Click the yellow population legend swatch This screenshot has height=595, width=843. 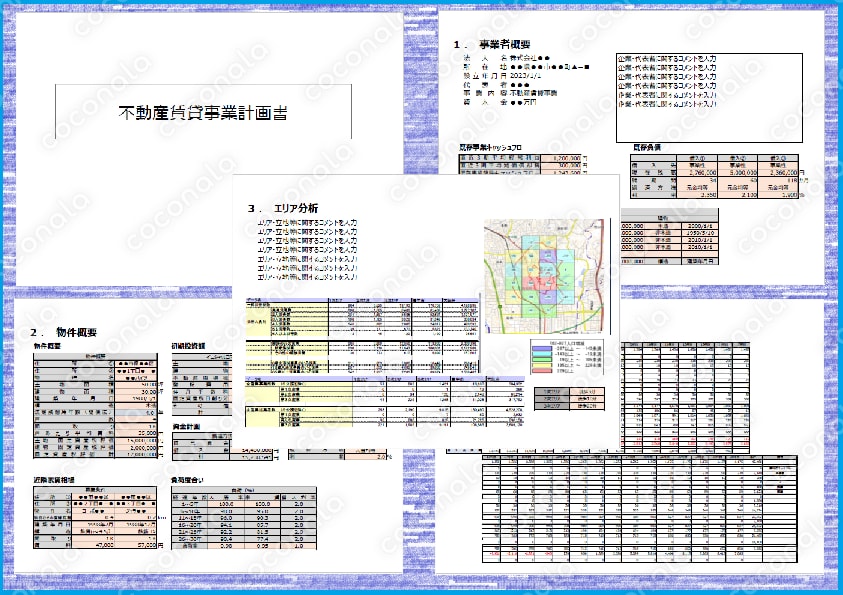542,365
